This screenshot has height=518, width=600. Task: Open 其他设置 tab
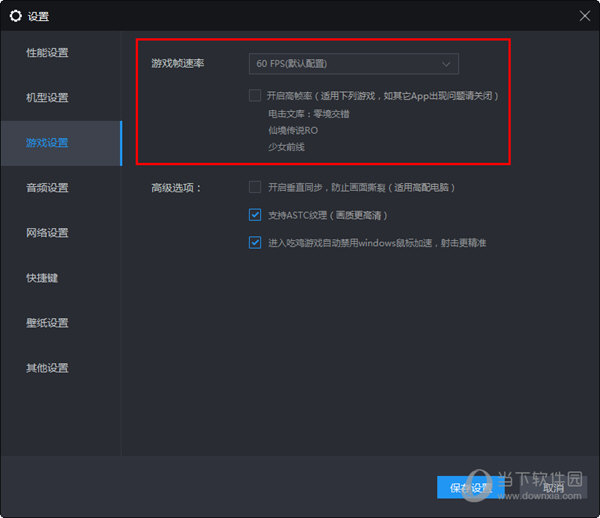point(47,368)
